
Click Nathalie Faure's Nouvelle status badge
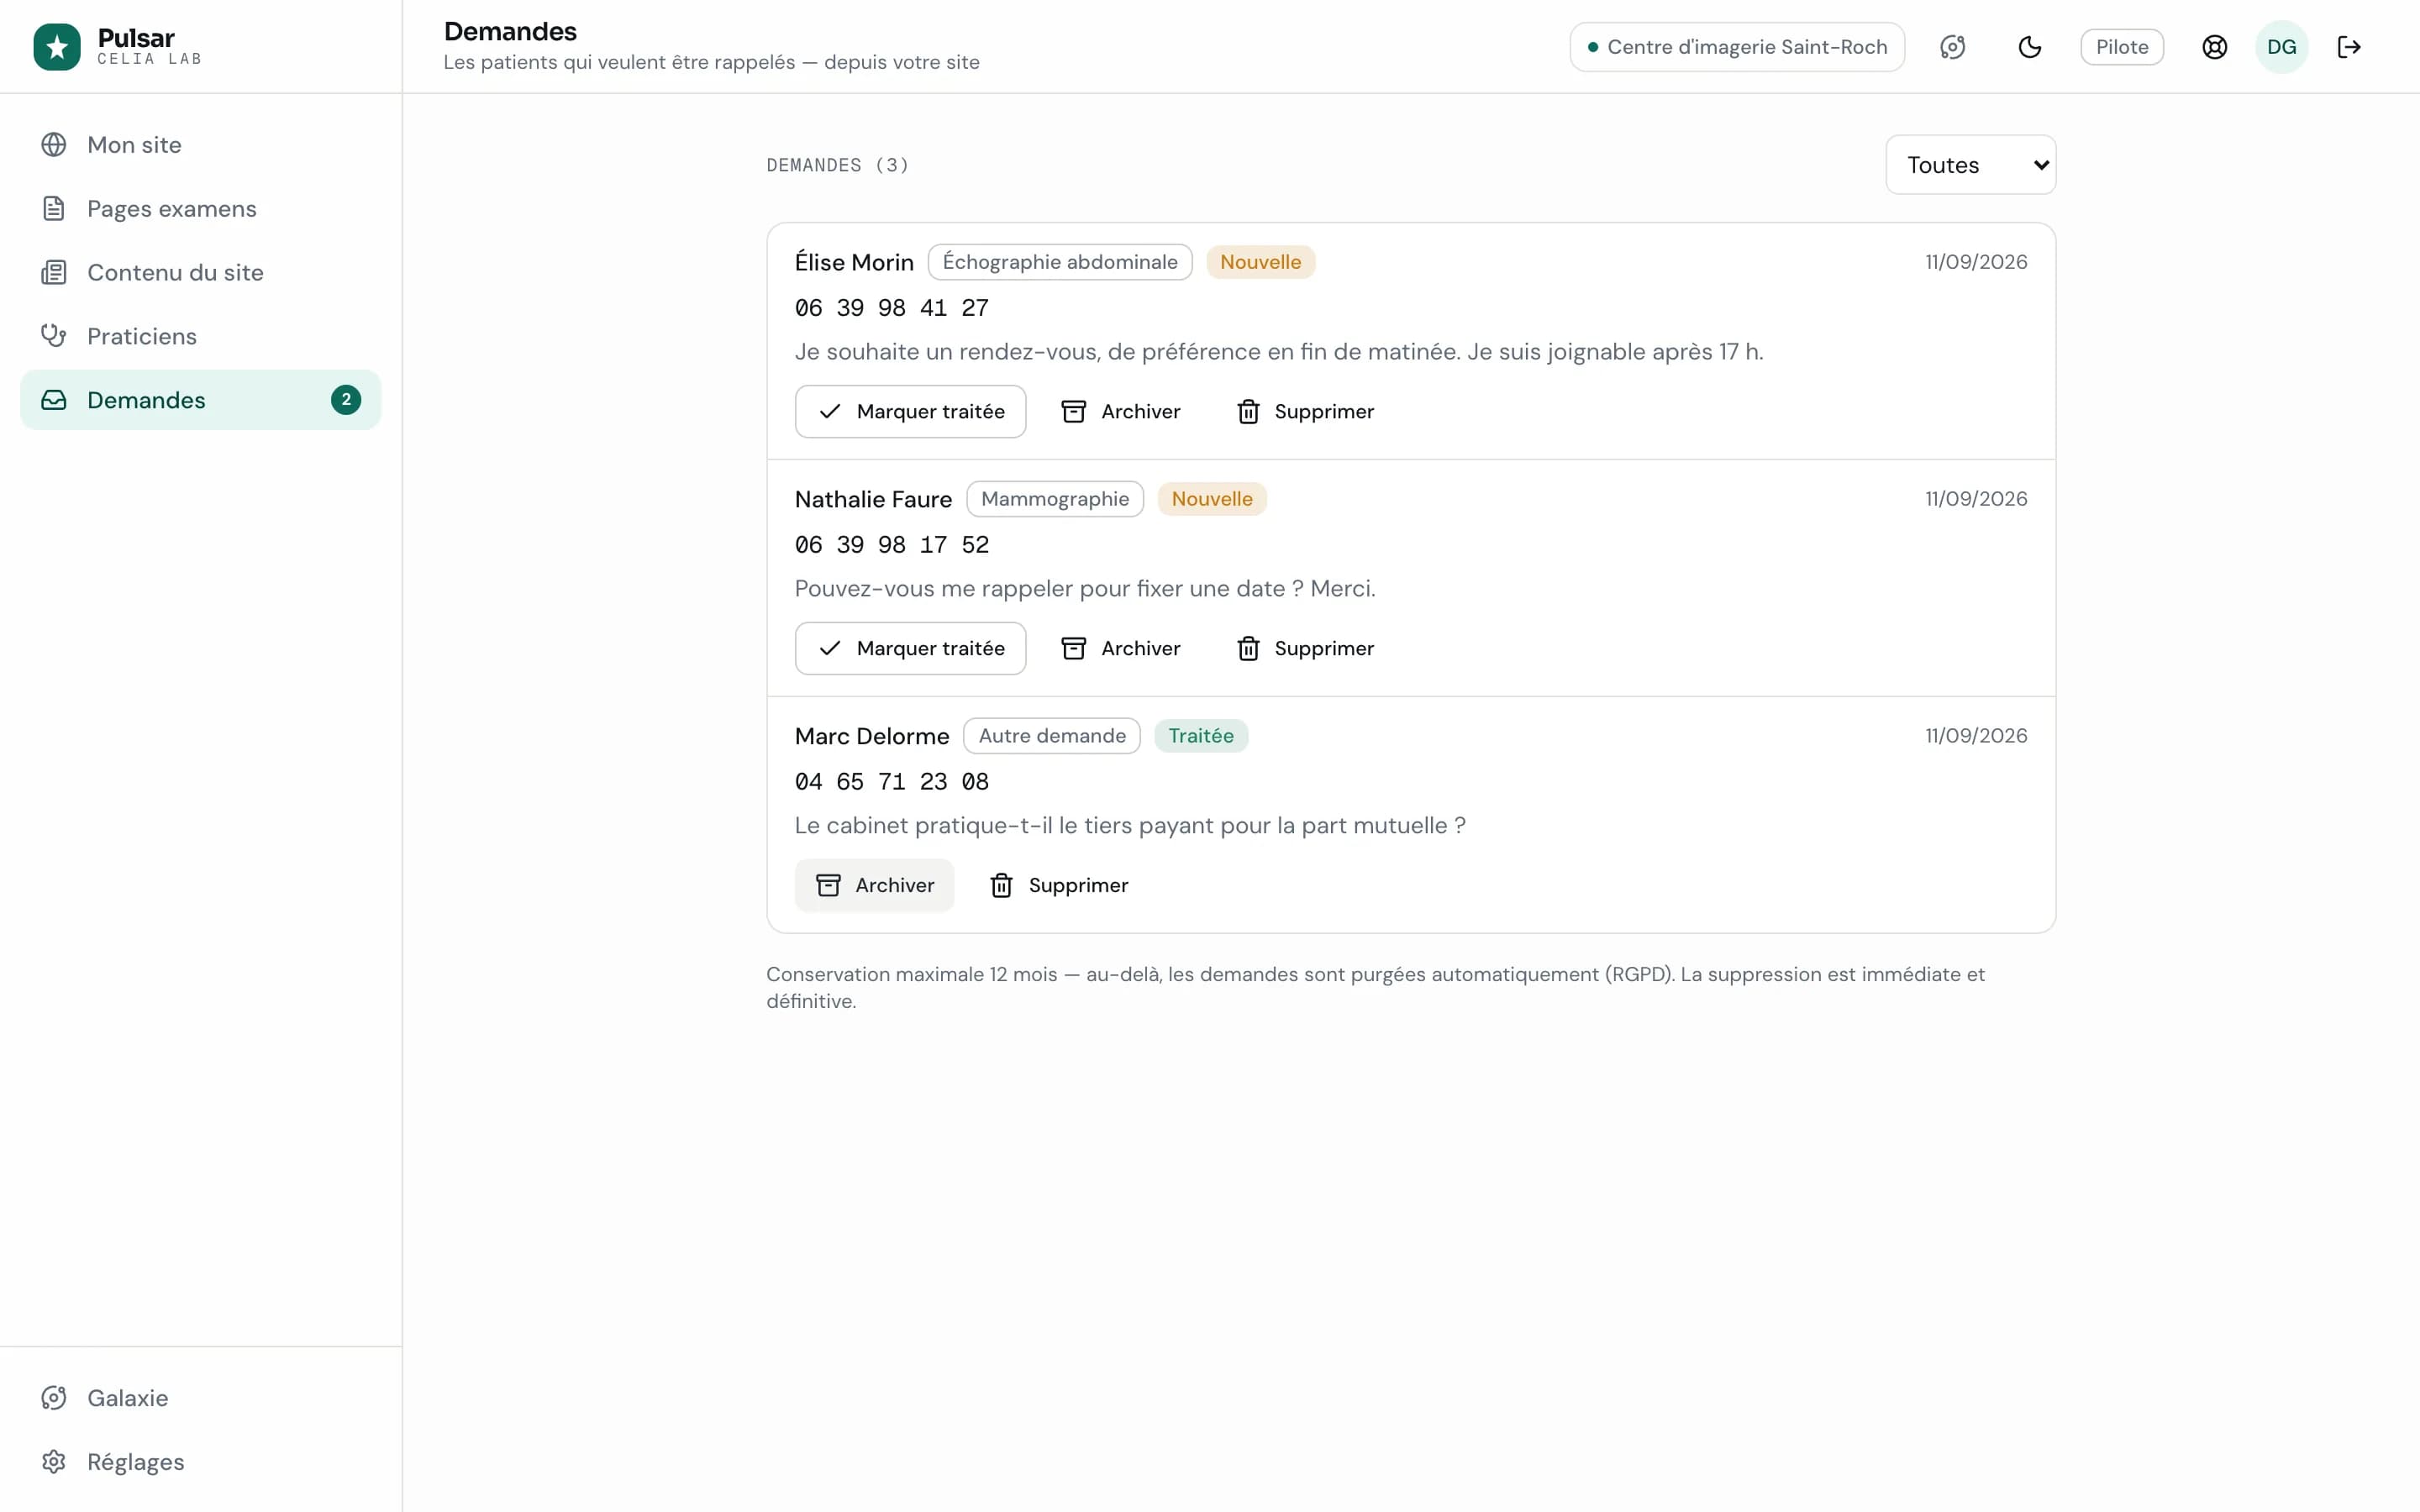(1212, 499)
